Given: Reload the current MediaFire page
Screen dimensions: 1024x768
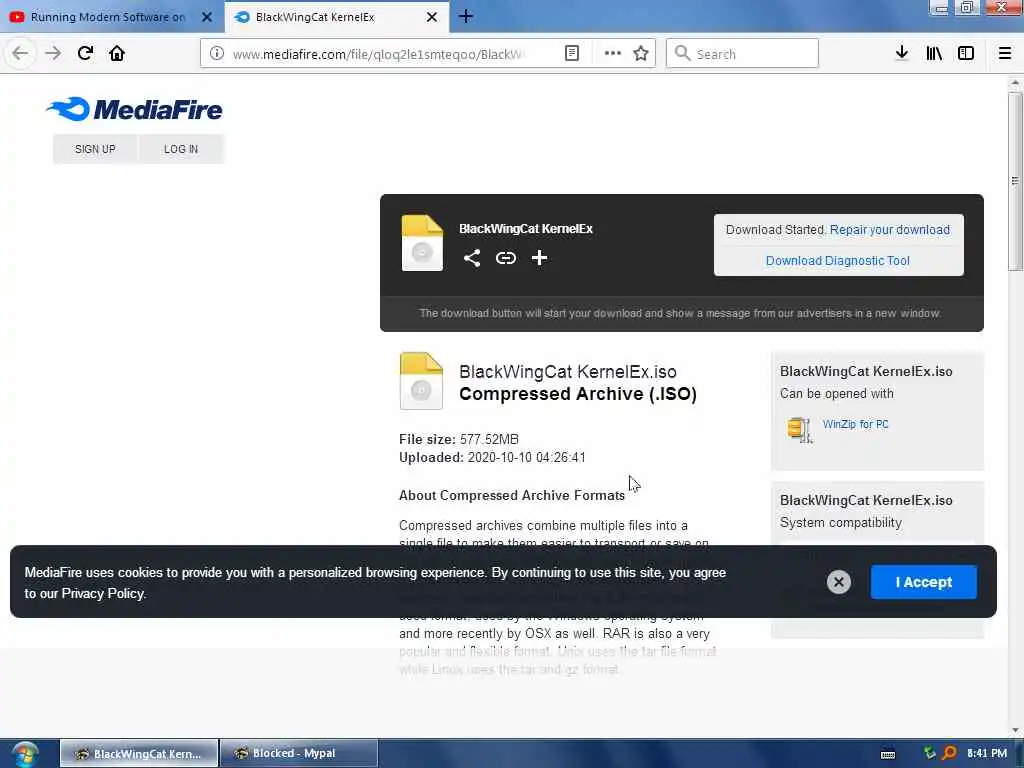Looking at the screenshot, I should (85, 54).
